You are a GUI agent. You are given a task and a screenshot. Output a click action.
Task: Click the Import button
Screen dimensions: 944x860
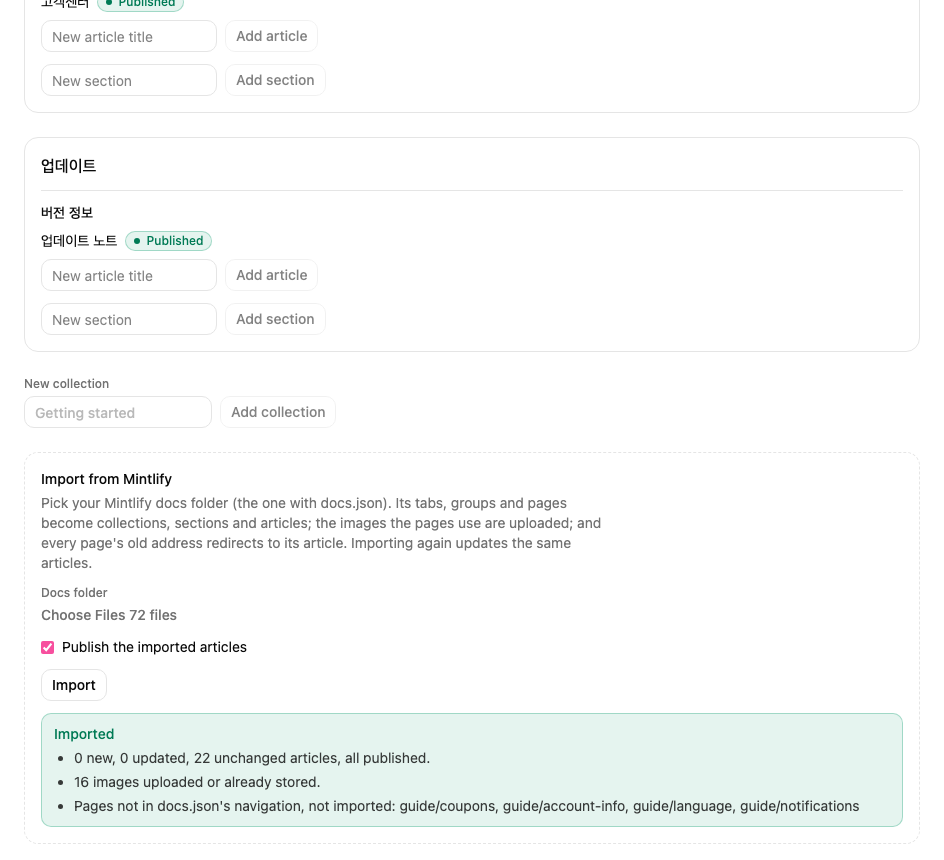pyautogui.click(x=74, y=685)
